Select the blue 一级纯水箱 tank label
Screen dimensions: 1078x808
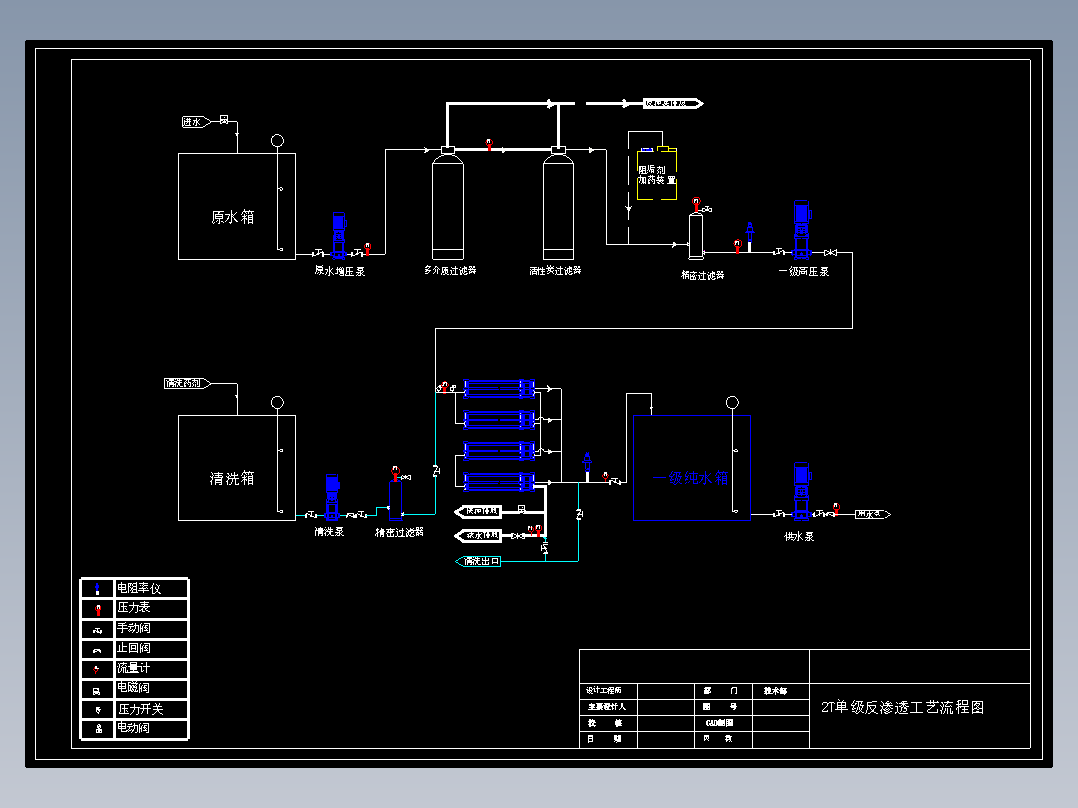(690, 478)
